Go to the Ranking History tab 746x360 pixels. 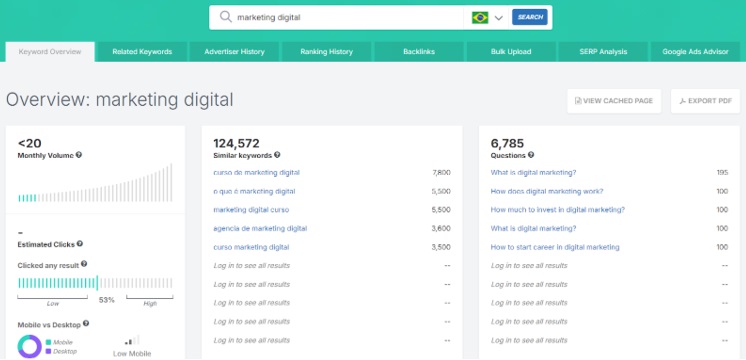[326, 52]
